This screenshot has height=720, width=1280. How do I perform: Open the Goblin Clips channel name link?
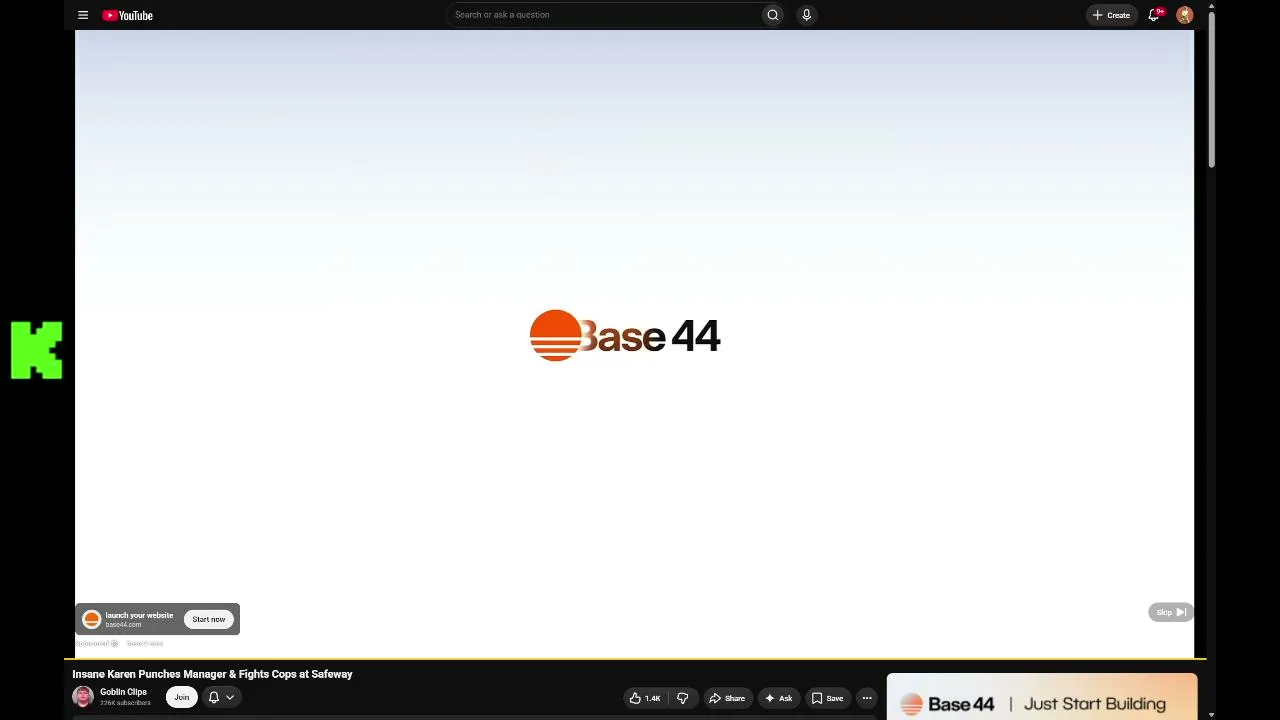pyautogui.click(x=123, y=692)
